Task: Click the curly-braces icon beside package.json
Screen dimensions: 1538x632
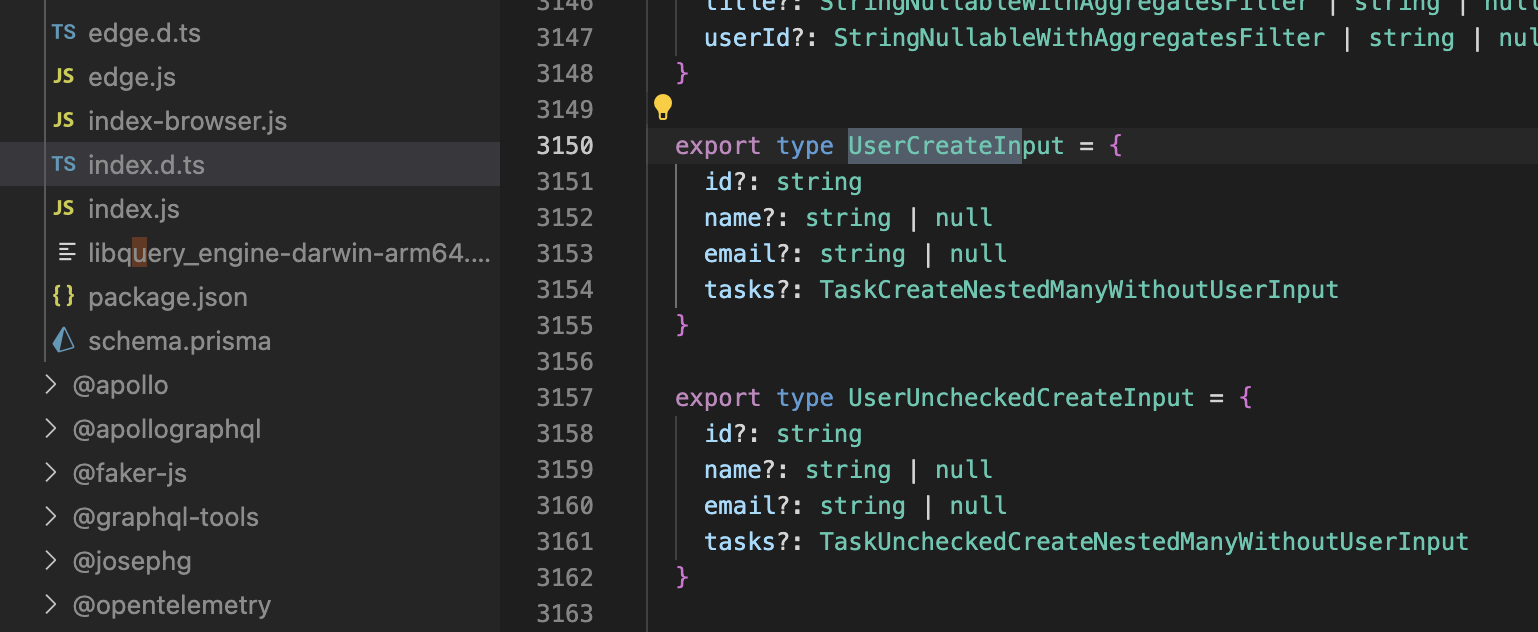Action: (63, 296)
